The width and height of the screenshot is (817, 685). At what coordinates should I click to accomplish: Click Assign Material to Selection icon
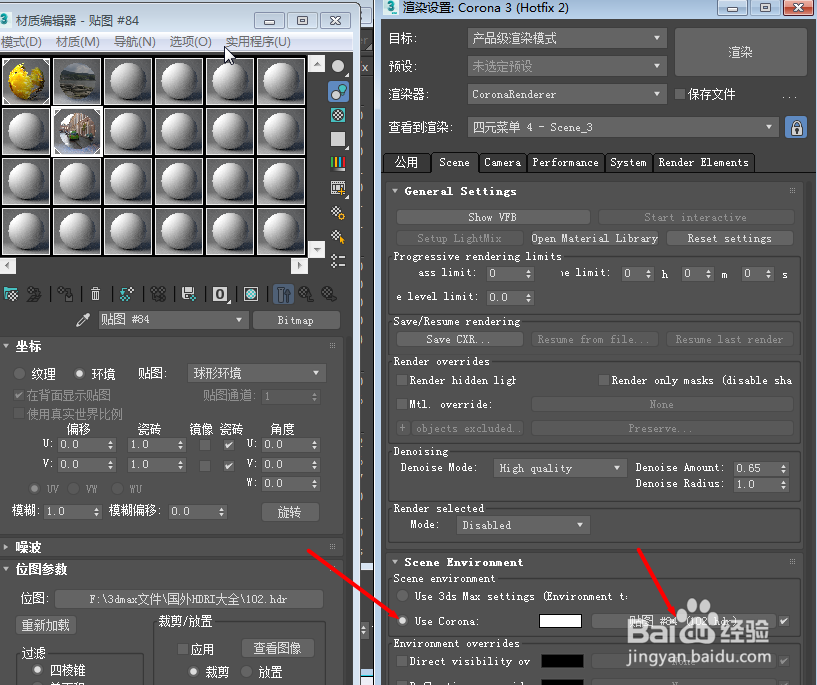66,294
